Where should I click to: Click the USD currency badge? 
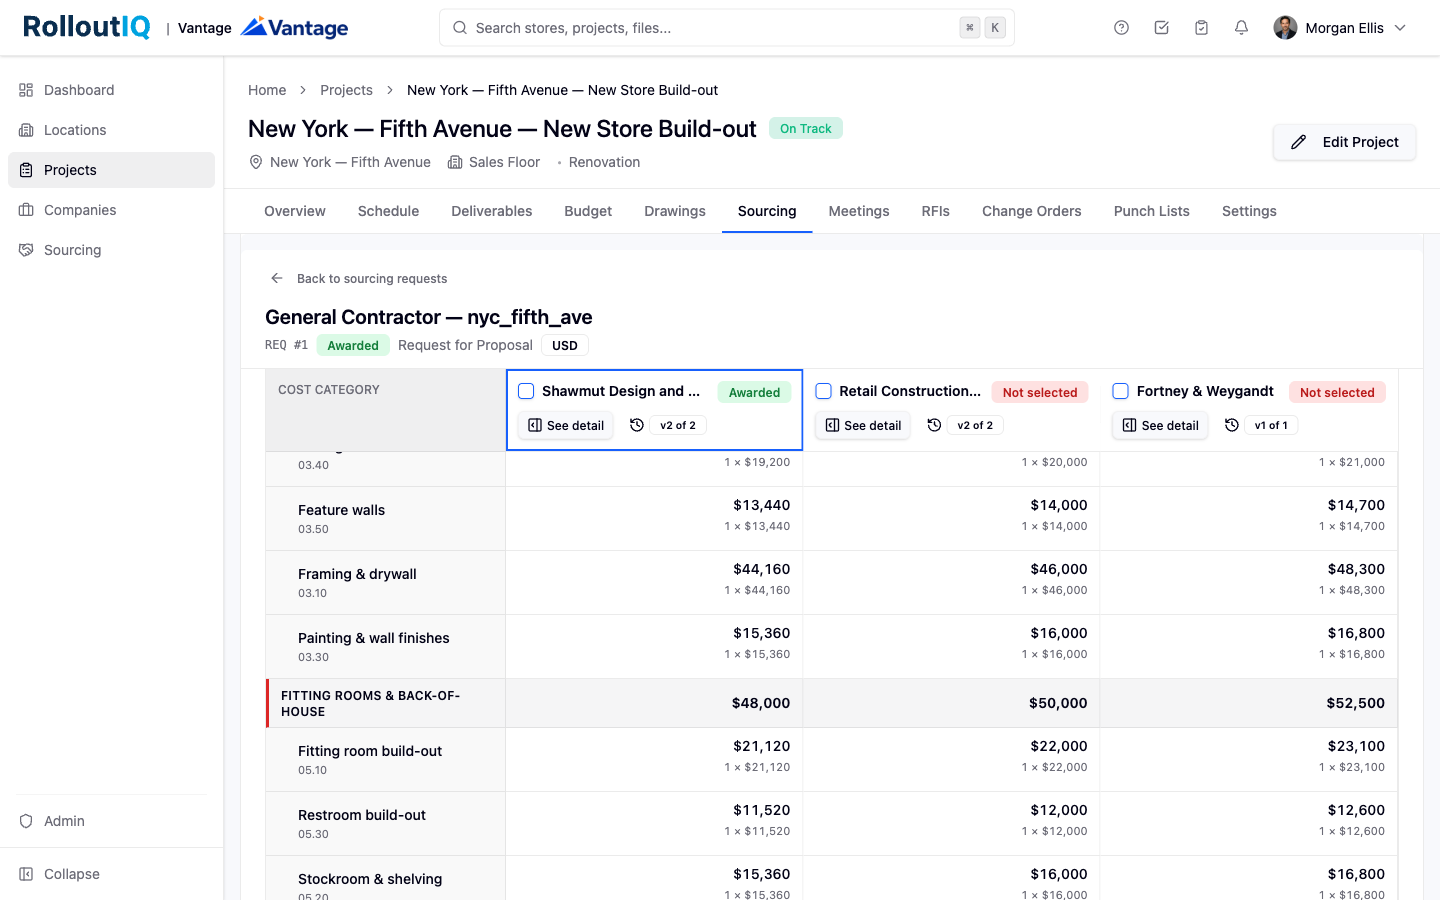pos(565,345)
